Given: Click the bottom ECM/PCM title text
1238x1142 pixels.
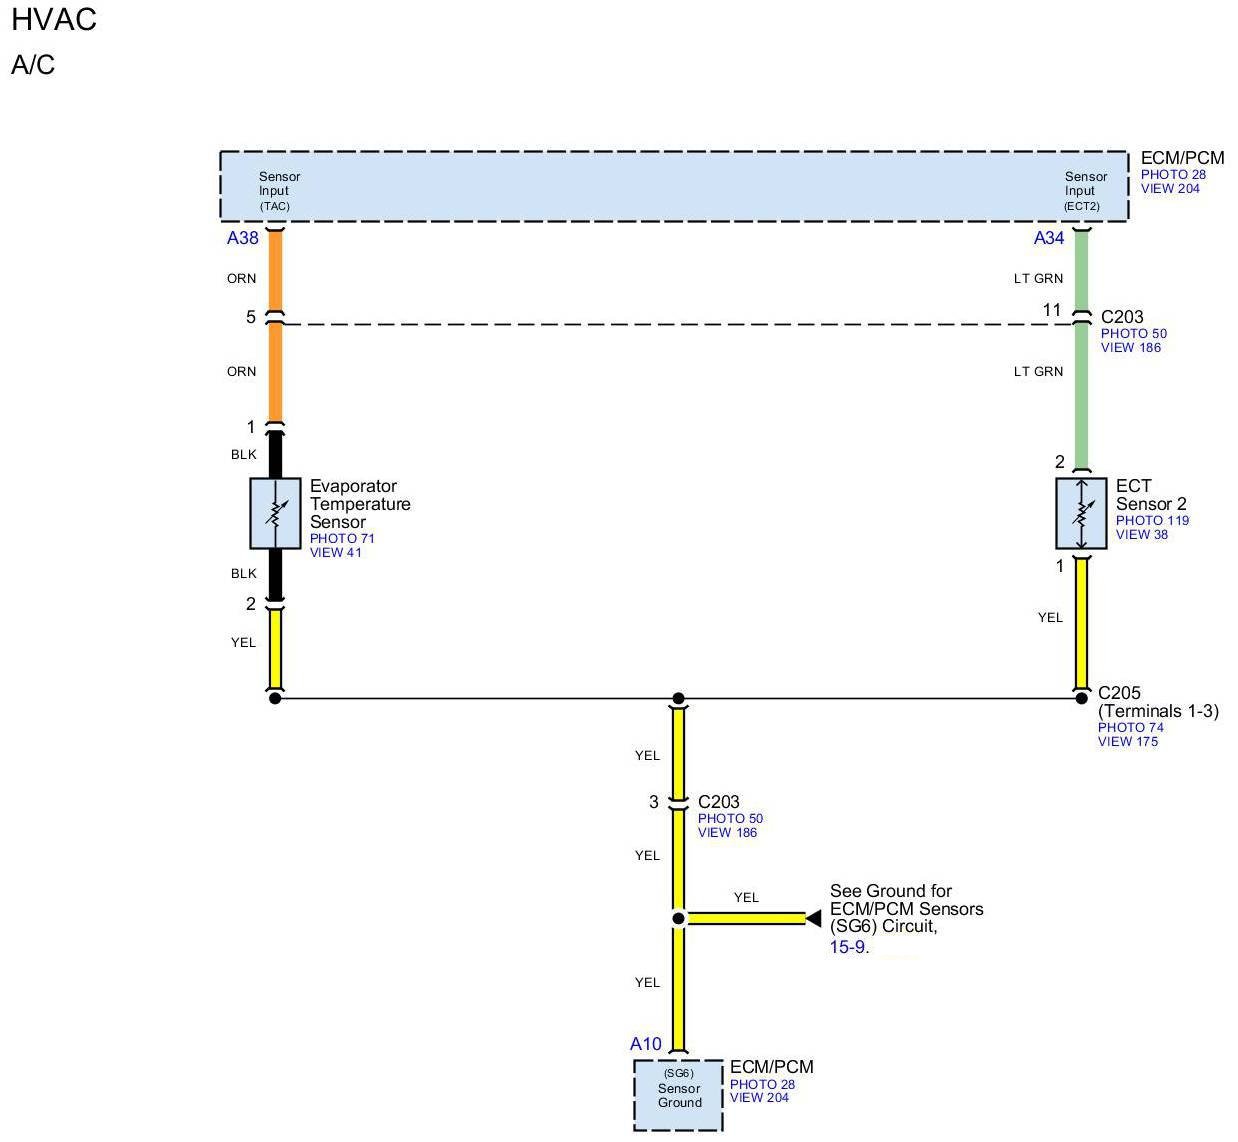Looking at the screenshot, I should click(x=771, y=1067).
